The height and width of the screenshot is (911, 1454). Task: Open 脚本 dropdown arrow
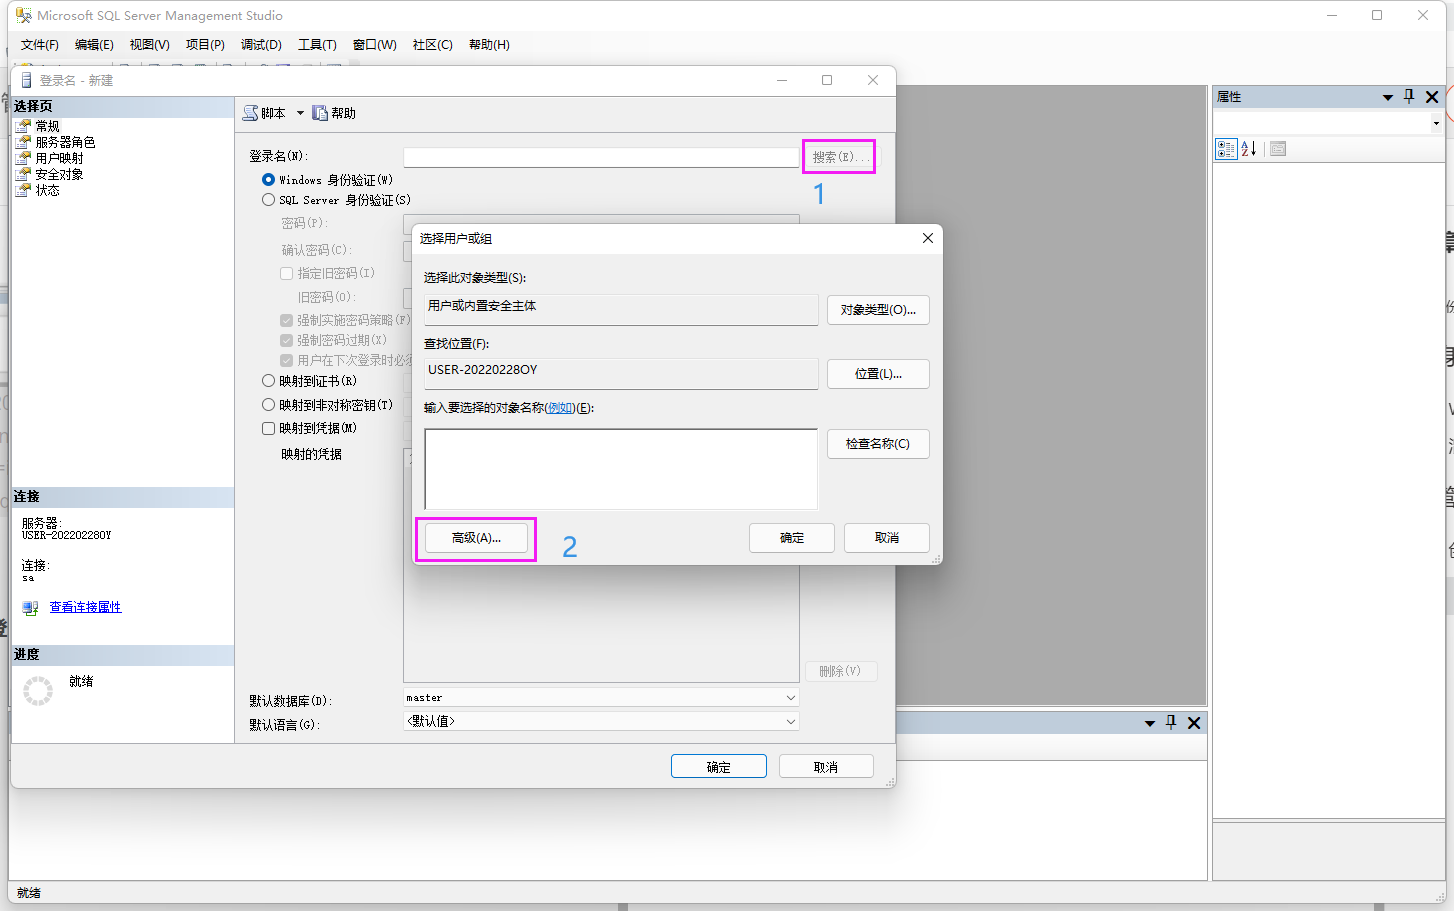(x=300, y=113)
